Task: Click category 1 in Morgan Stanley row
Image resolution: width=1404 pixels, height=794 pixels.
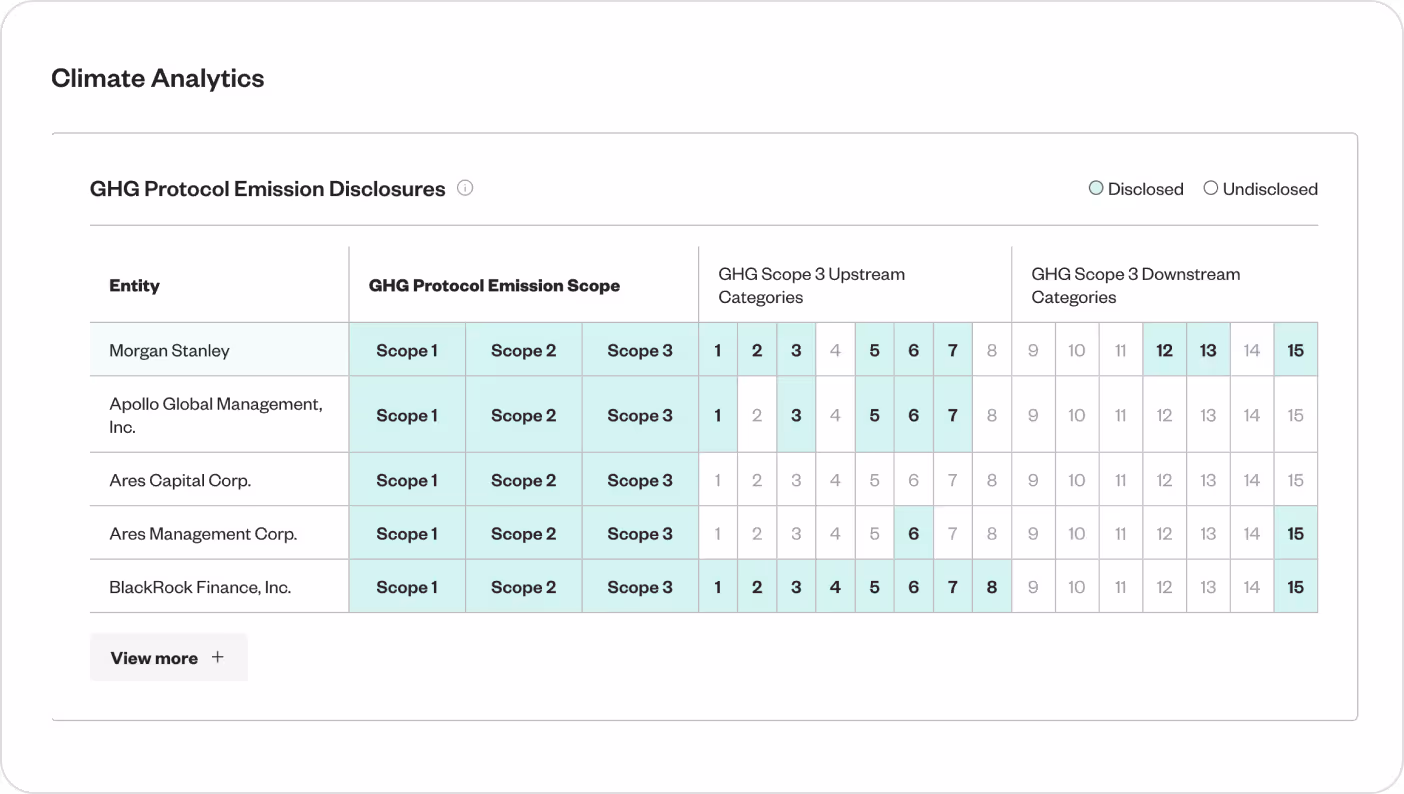Action: point(718,350)
